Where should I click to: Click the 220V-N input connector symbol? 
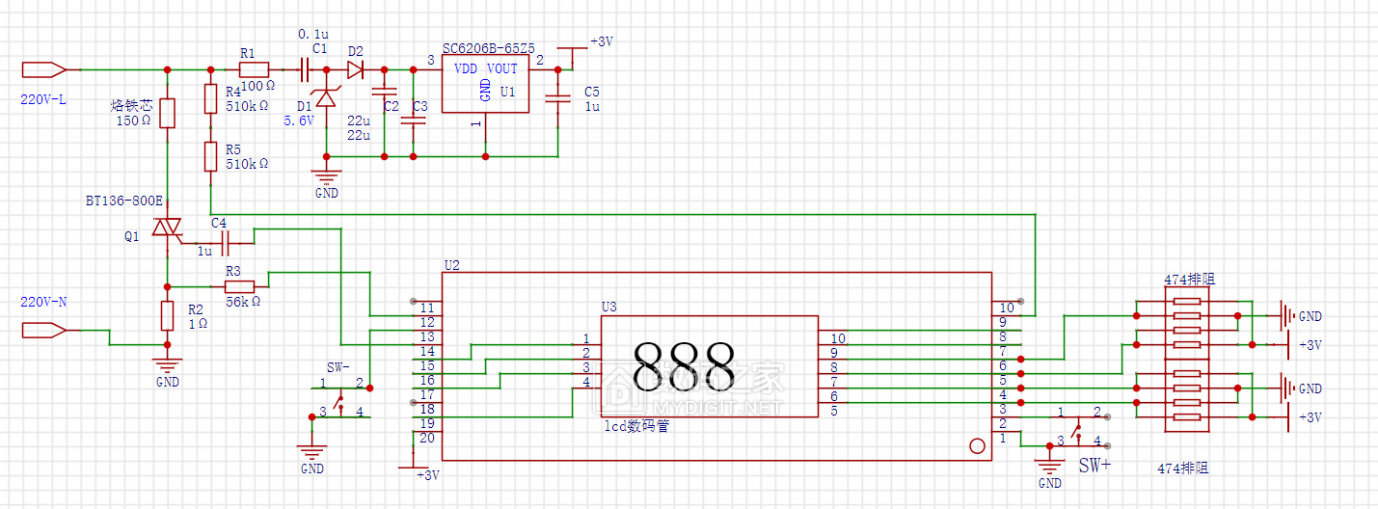(43, 330)
